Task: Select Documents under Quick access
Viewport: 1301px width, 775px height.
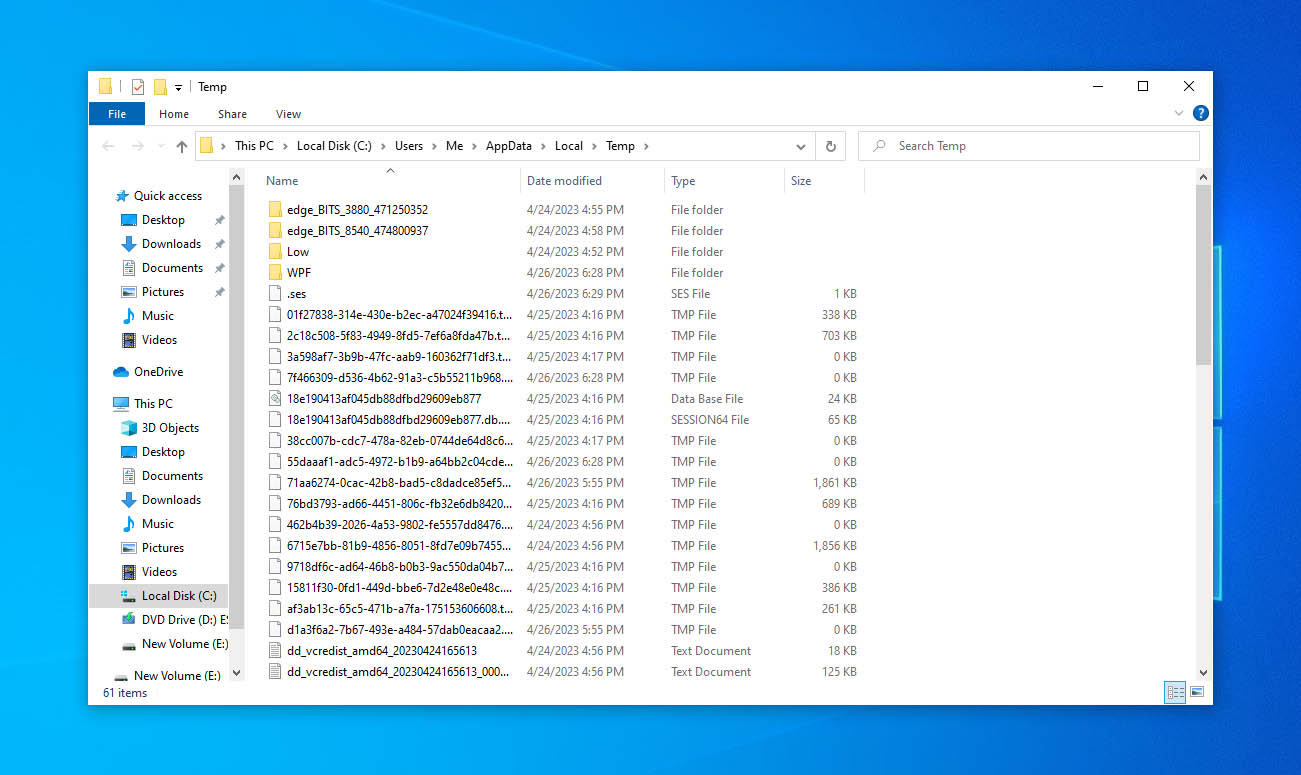Action: coord(172,268)
